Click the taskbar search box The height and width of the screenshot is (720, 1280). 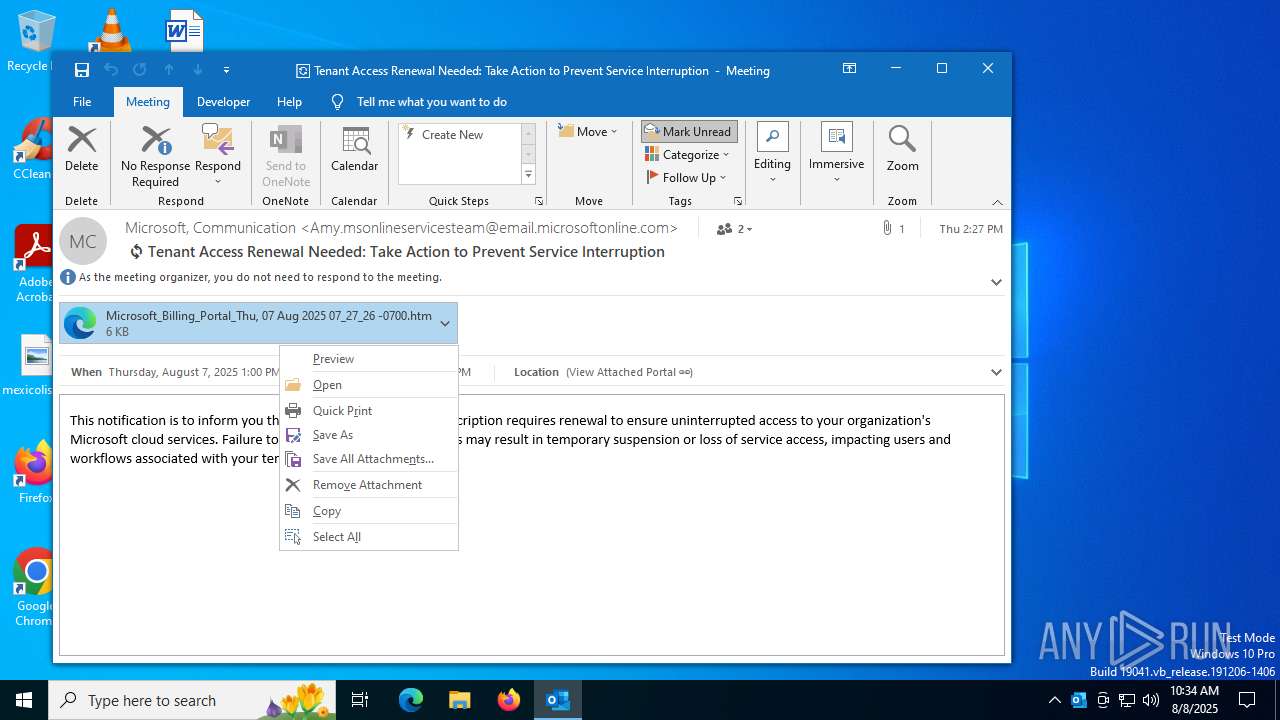192,700
